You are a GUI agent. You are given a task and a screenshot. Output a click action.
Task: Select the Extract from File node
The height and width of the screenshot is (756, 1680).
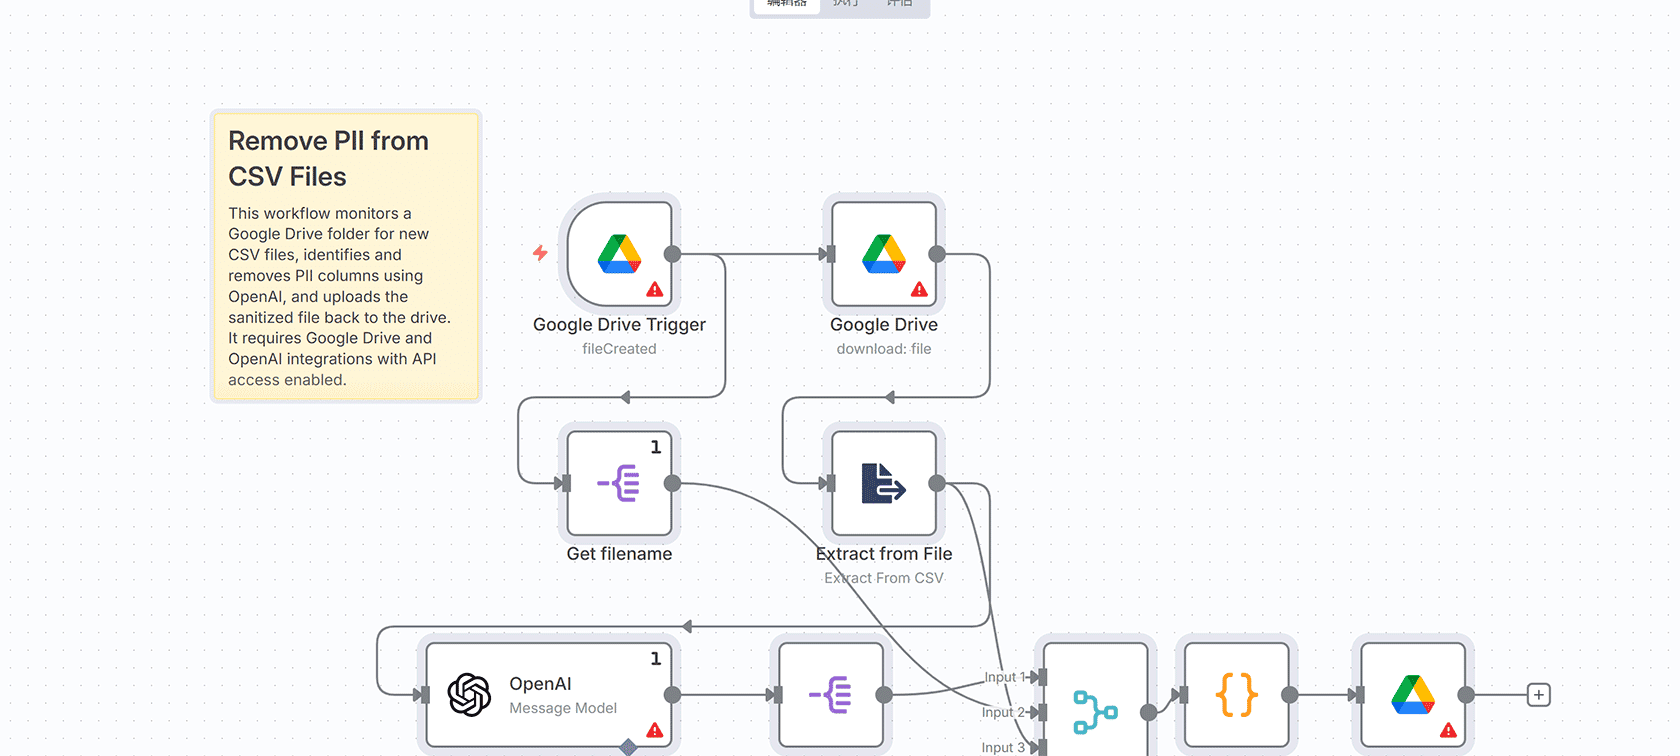tap(883, 483)
